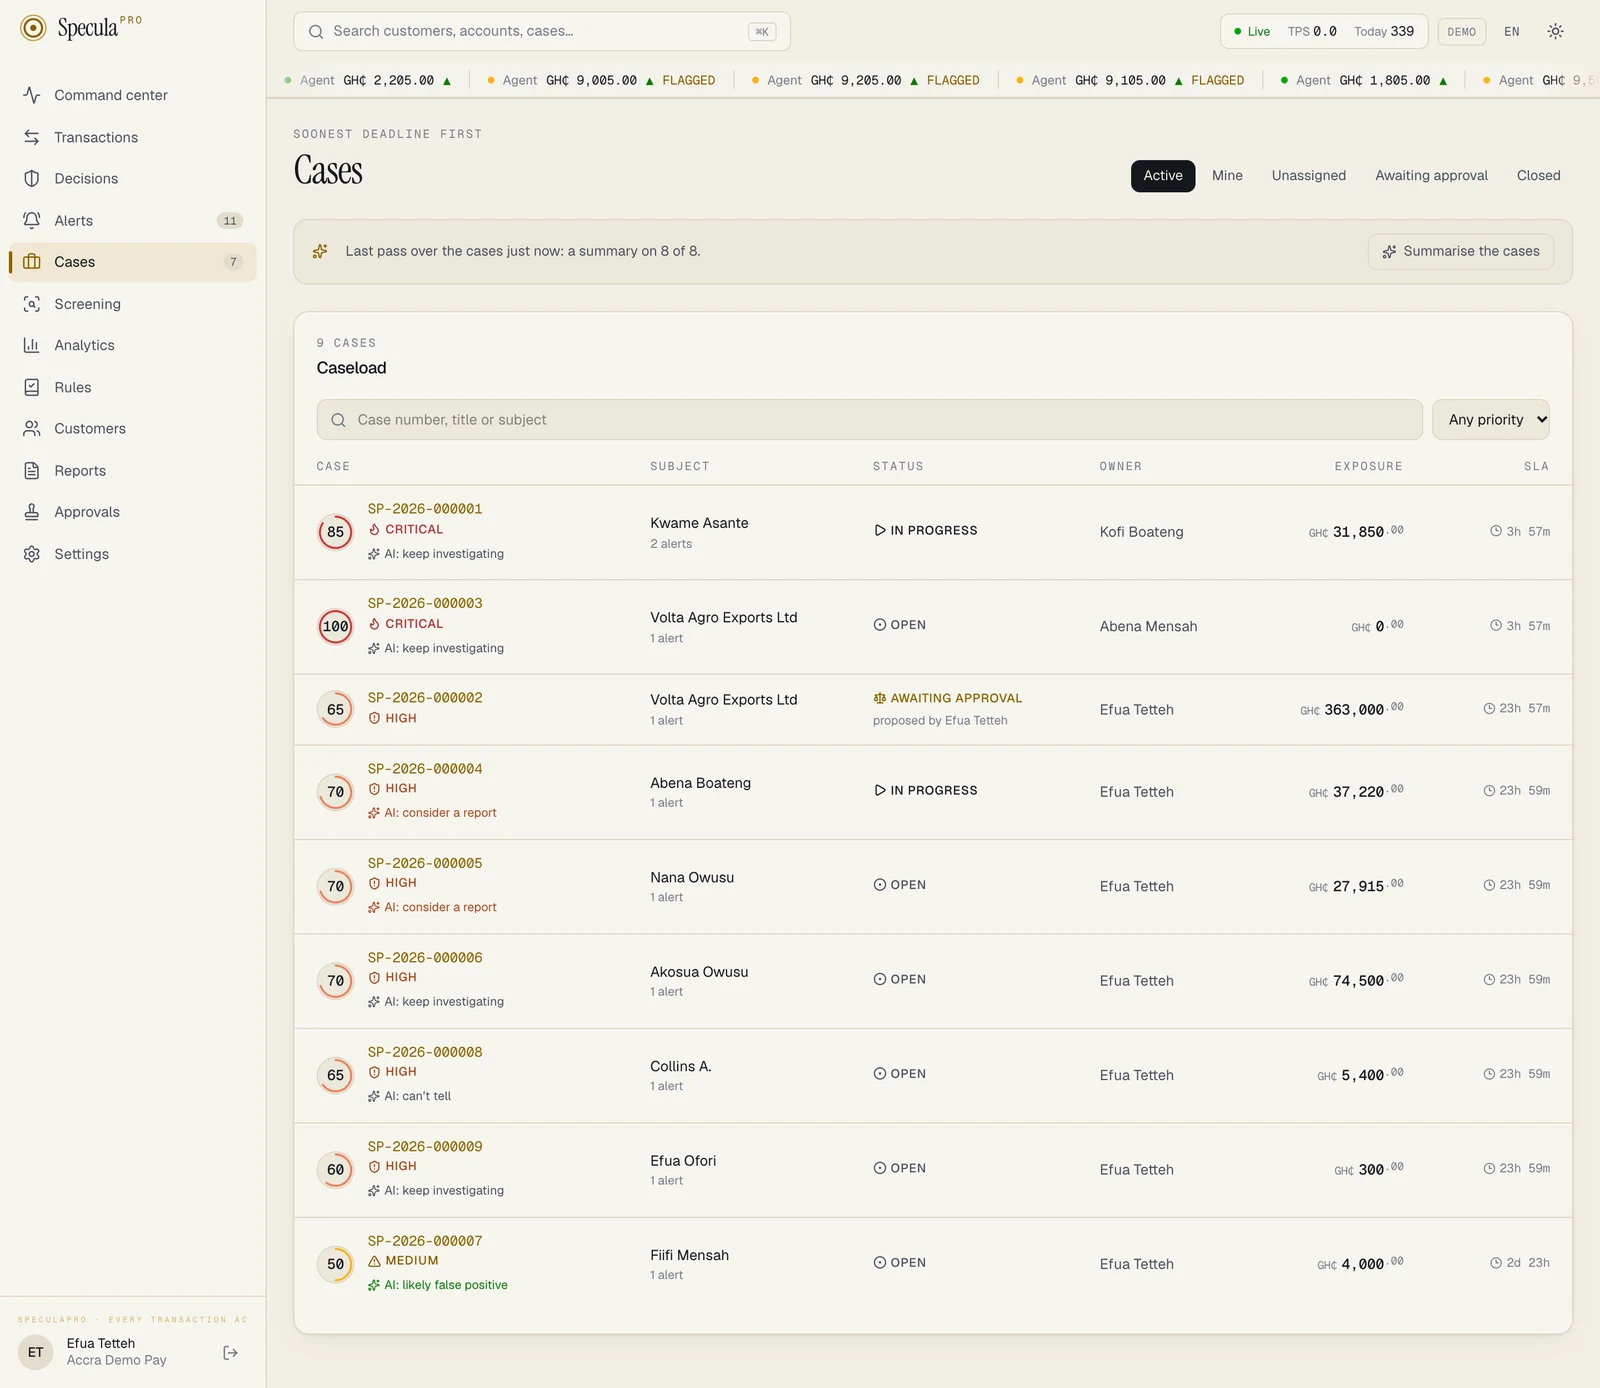Toggle the light/dark theme sun icon
Image resolution: width=1600 pixels, height=1388 pixels.
pos(1555,31)
